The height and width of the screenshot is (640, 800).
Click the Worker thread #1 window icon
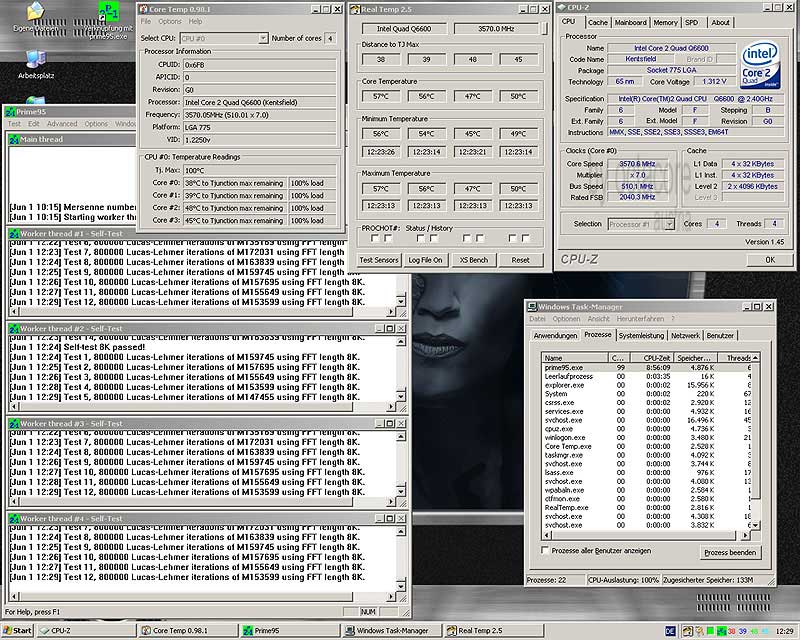(14, 234)
